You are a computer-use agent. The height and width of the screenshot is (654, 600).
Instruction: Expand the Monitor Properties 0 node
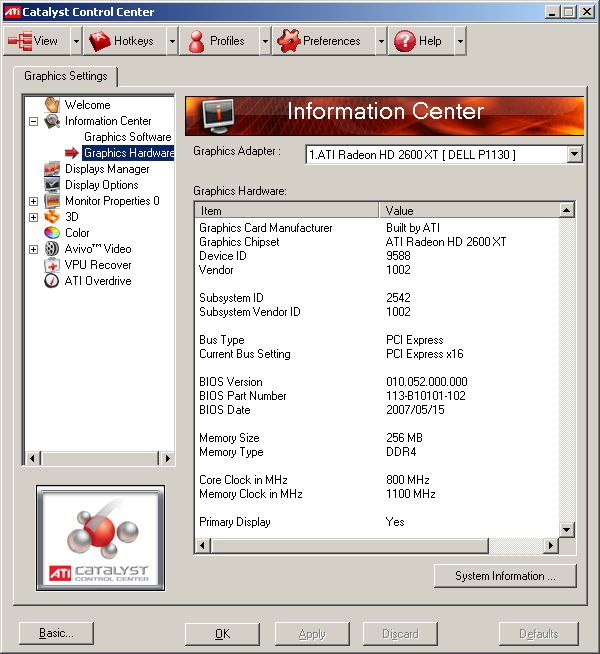coord(34,201)
